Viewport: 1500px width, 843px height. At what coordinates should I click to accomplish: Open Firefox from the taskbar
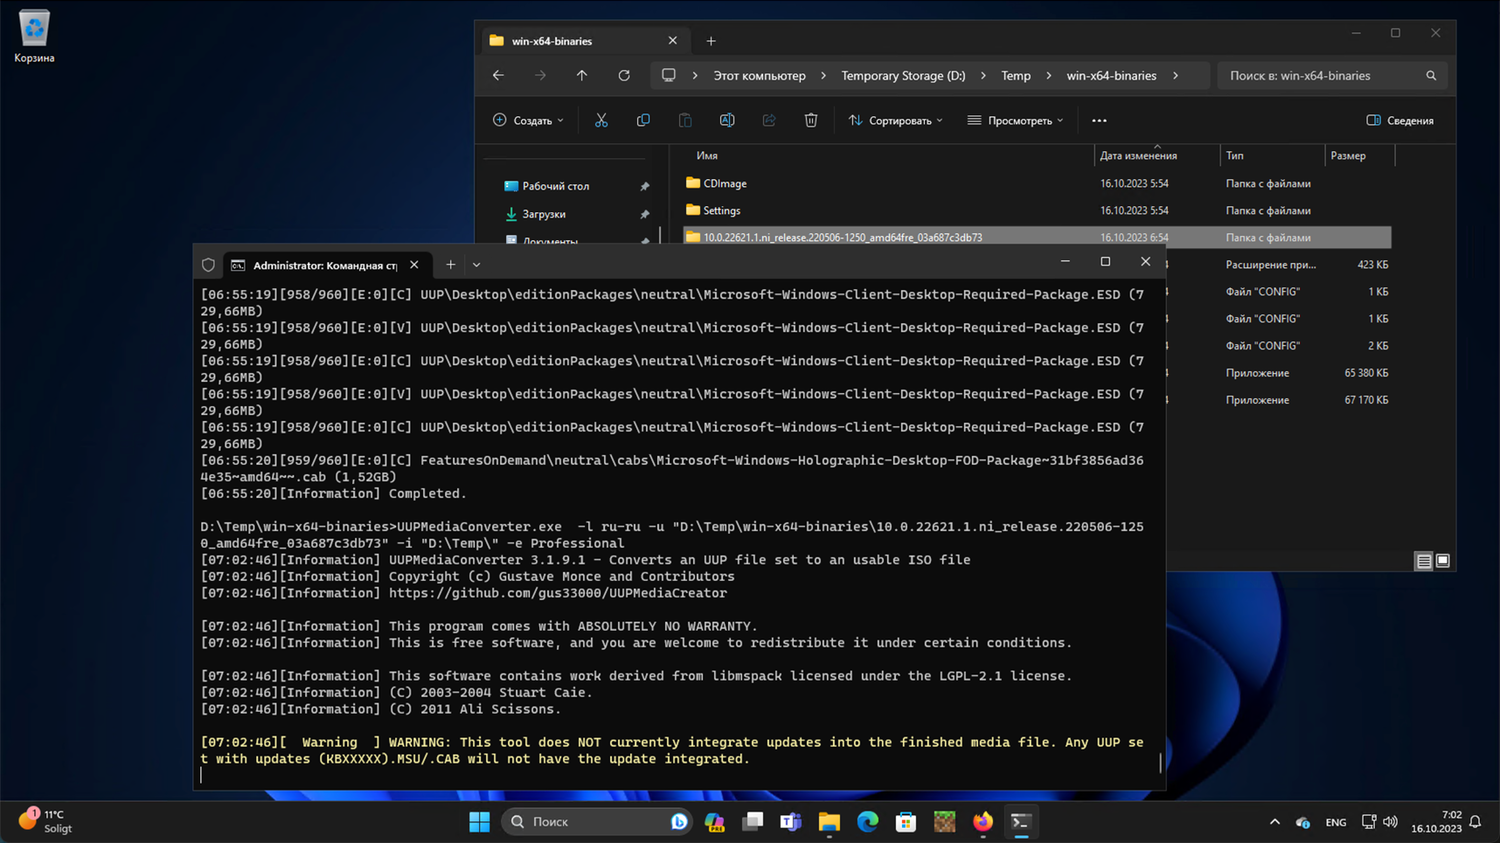click(983, 821)
